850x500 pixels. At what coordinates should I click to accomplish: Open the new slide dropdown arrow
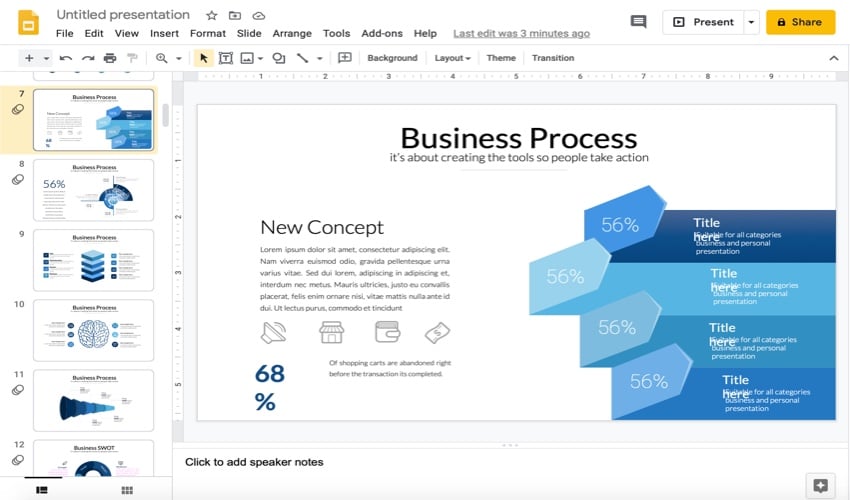(46, 58)
